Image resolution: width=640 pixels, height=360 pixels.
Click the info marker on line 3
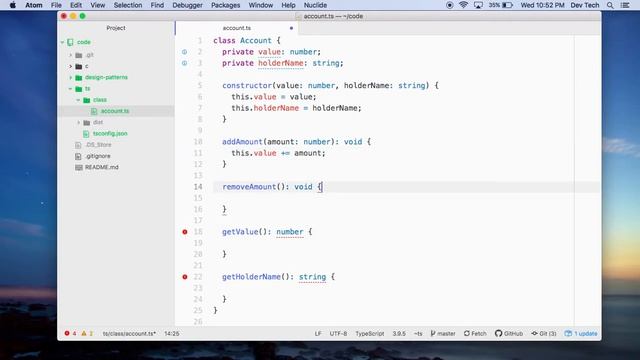point(184,63)
